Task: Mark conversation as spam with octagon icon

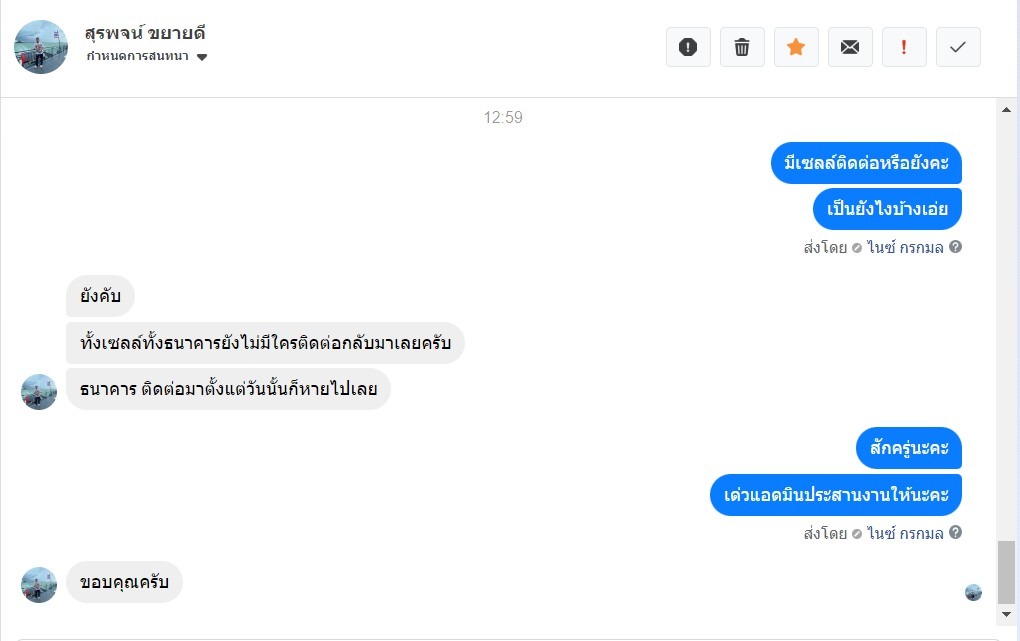Action: click(688, 47)
